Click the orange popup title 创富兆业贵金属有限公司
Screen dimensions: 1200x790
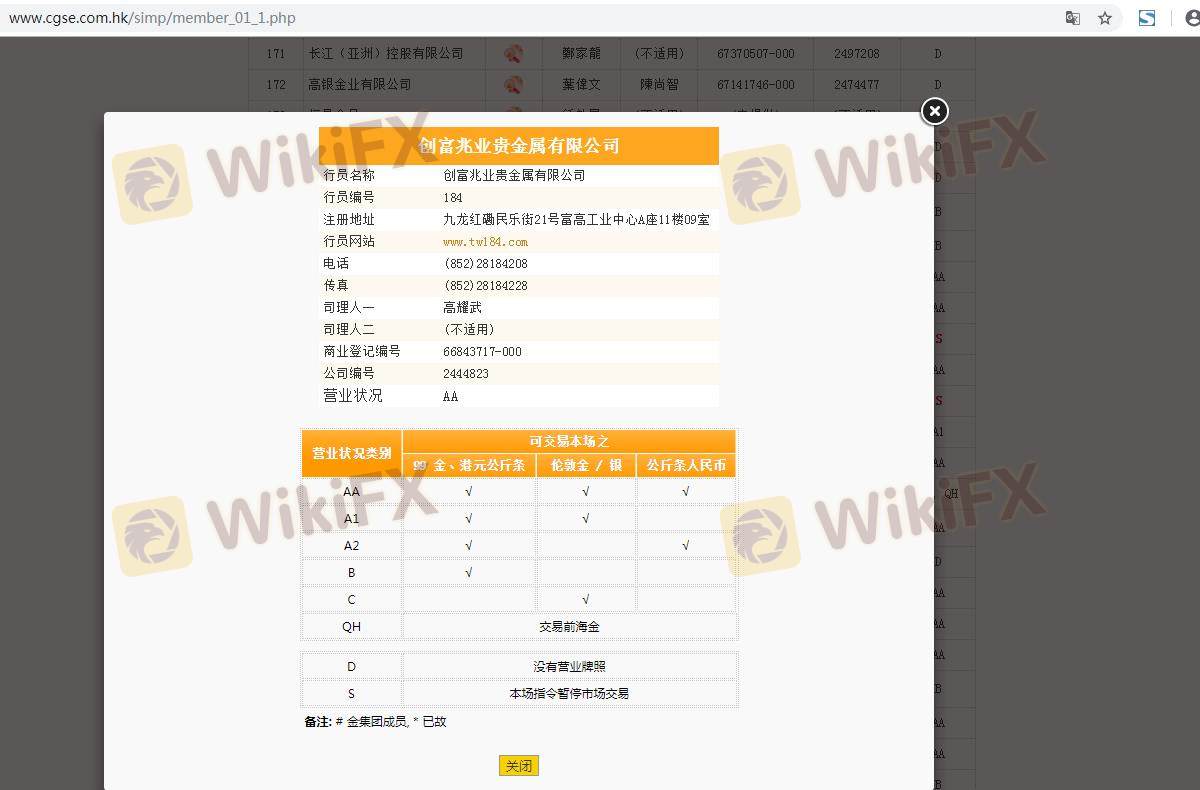519,146
